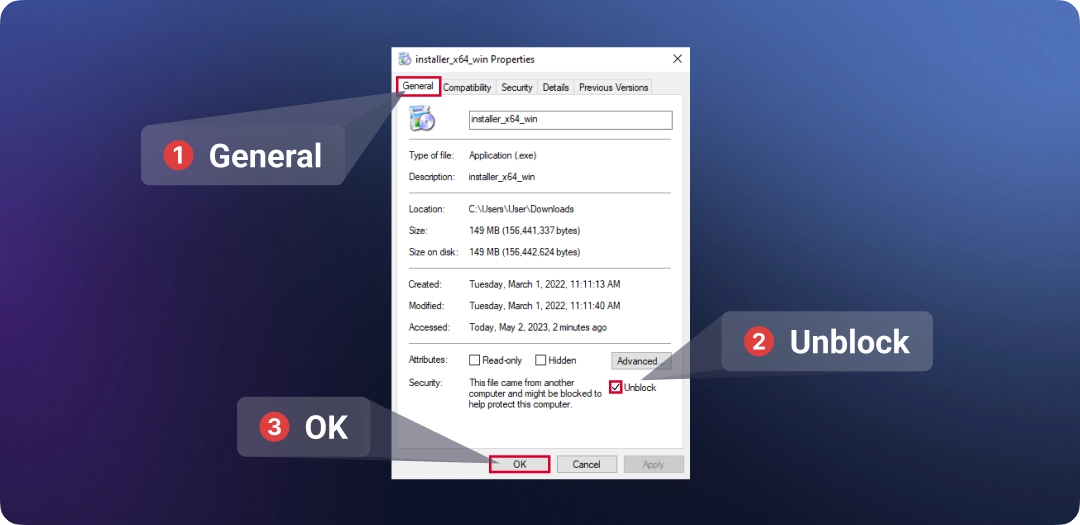Open the Compatibility tab
1080x525 pixels.
(x=467, y=88)
